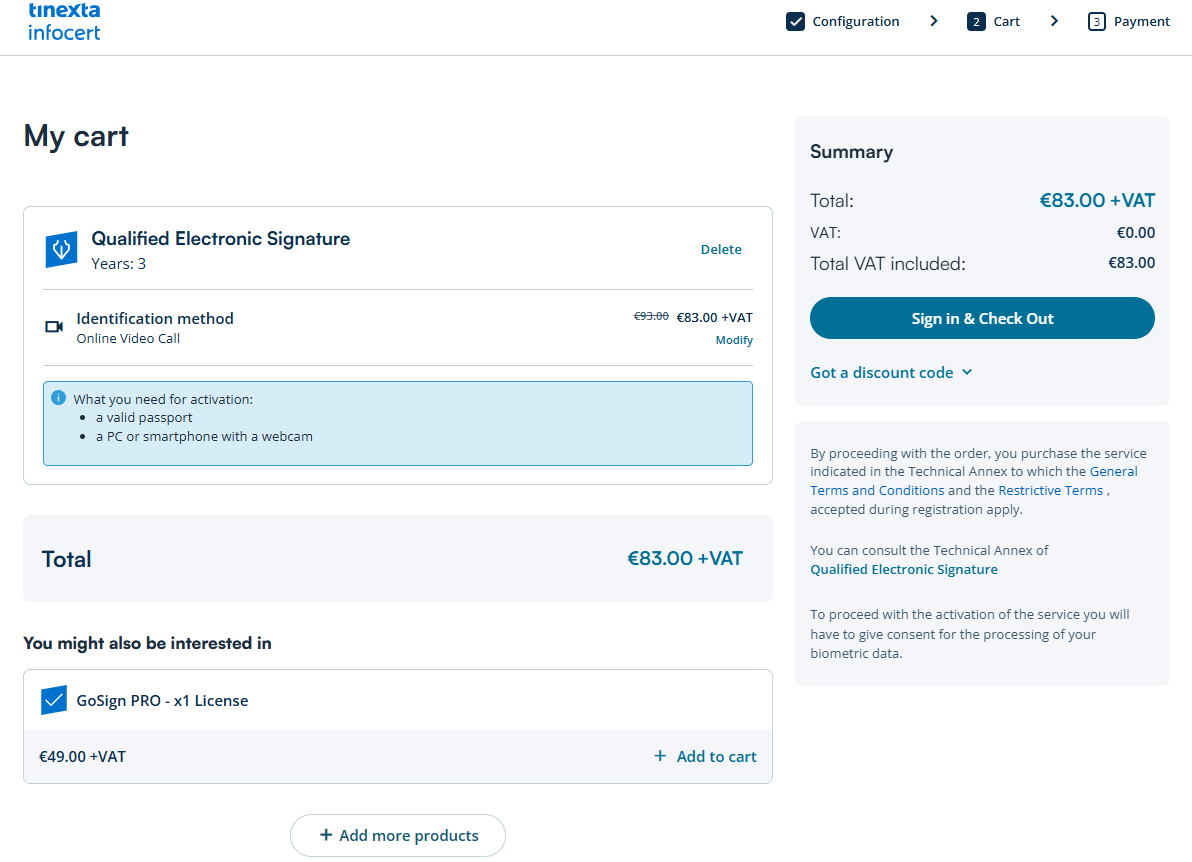Go to the Payment step
1192x862 pixels.
pos(1141,21)
